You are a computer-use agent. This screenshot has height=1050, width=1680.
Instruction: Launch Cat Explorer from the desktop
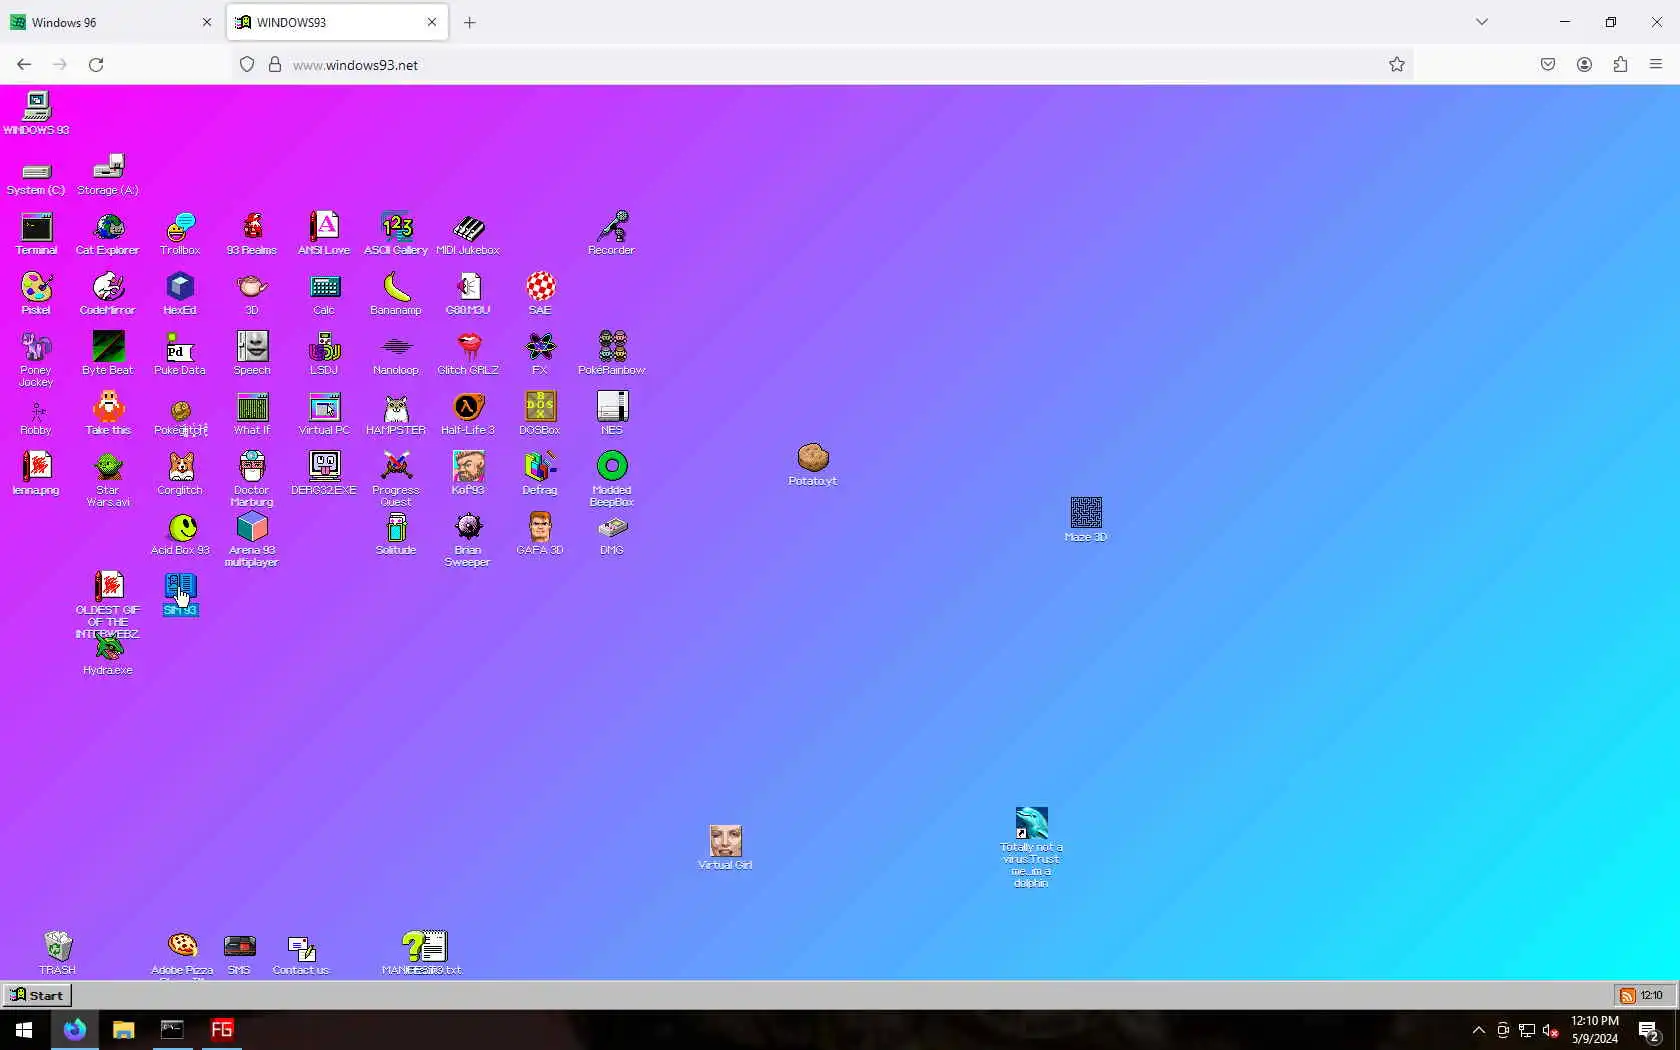[108, 234]
